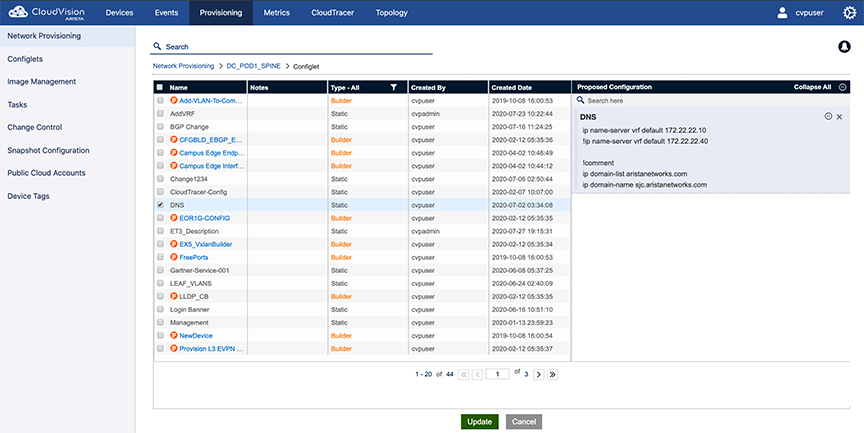Viewport: 864px width, 433px height.
Task: Click the Collapse All label
Action: (812, 87)
